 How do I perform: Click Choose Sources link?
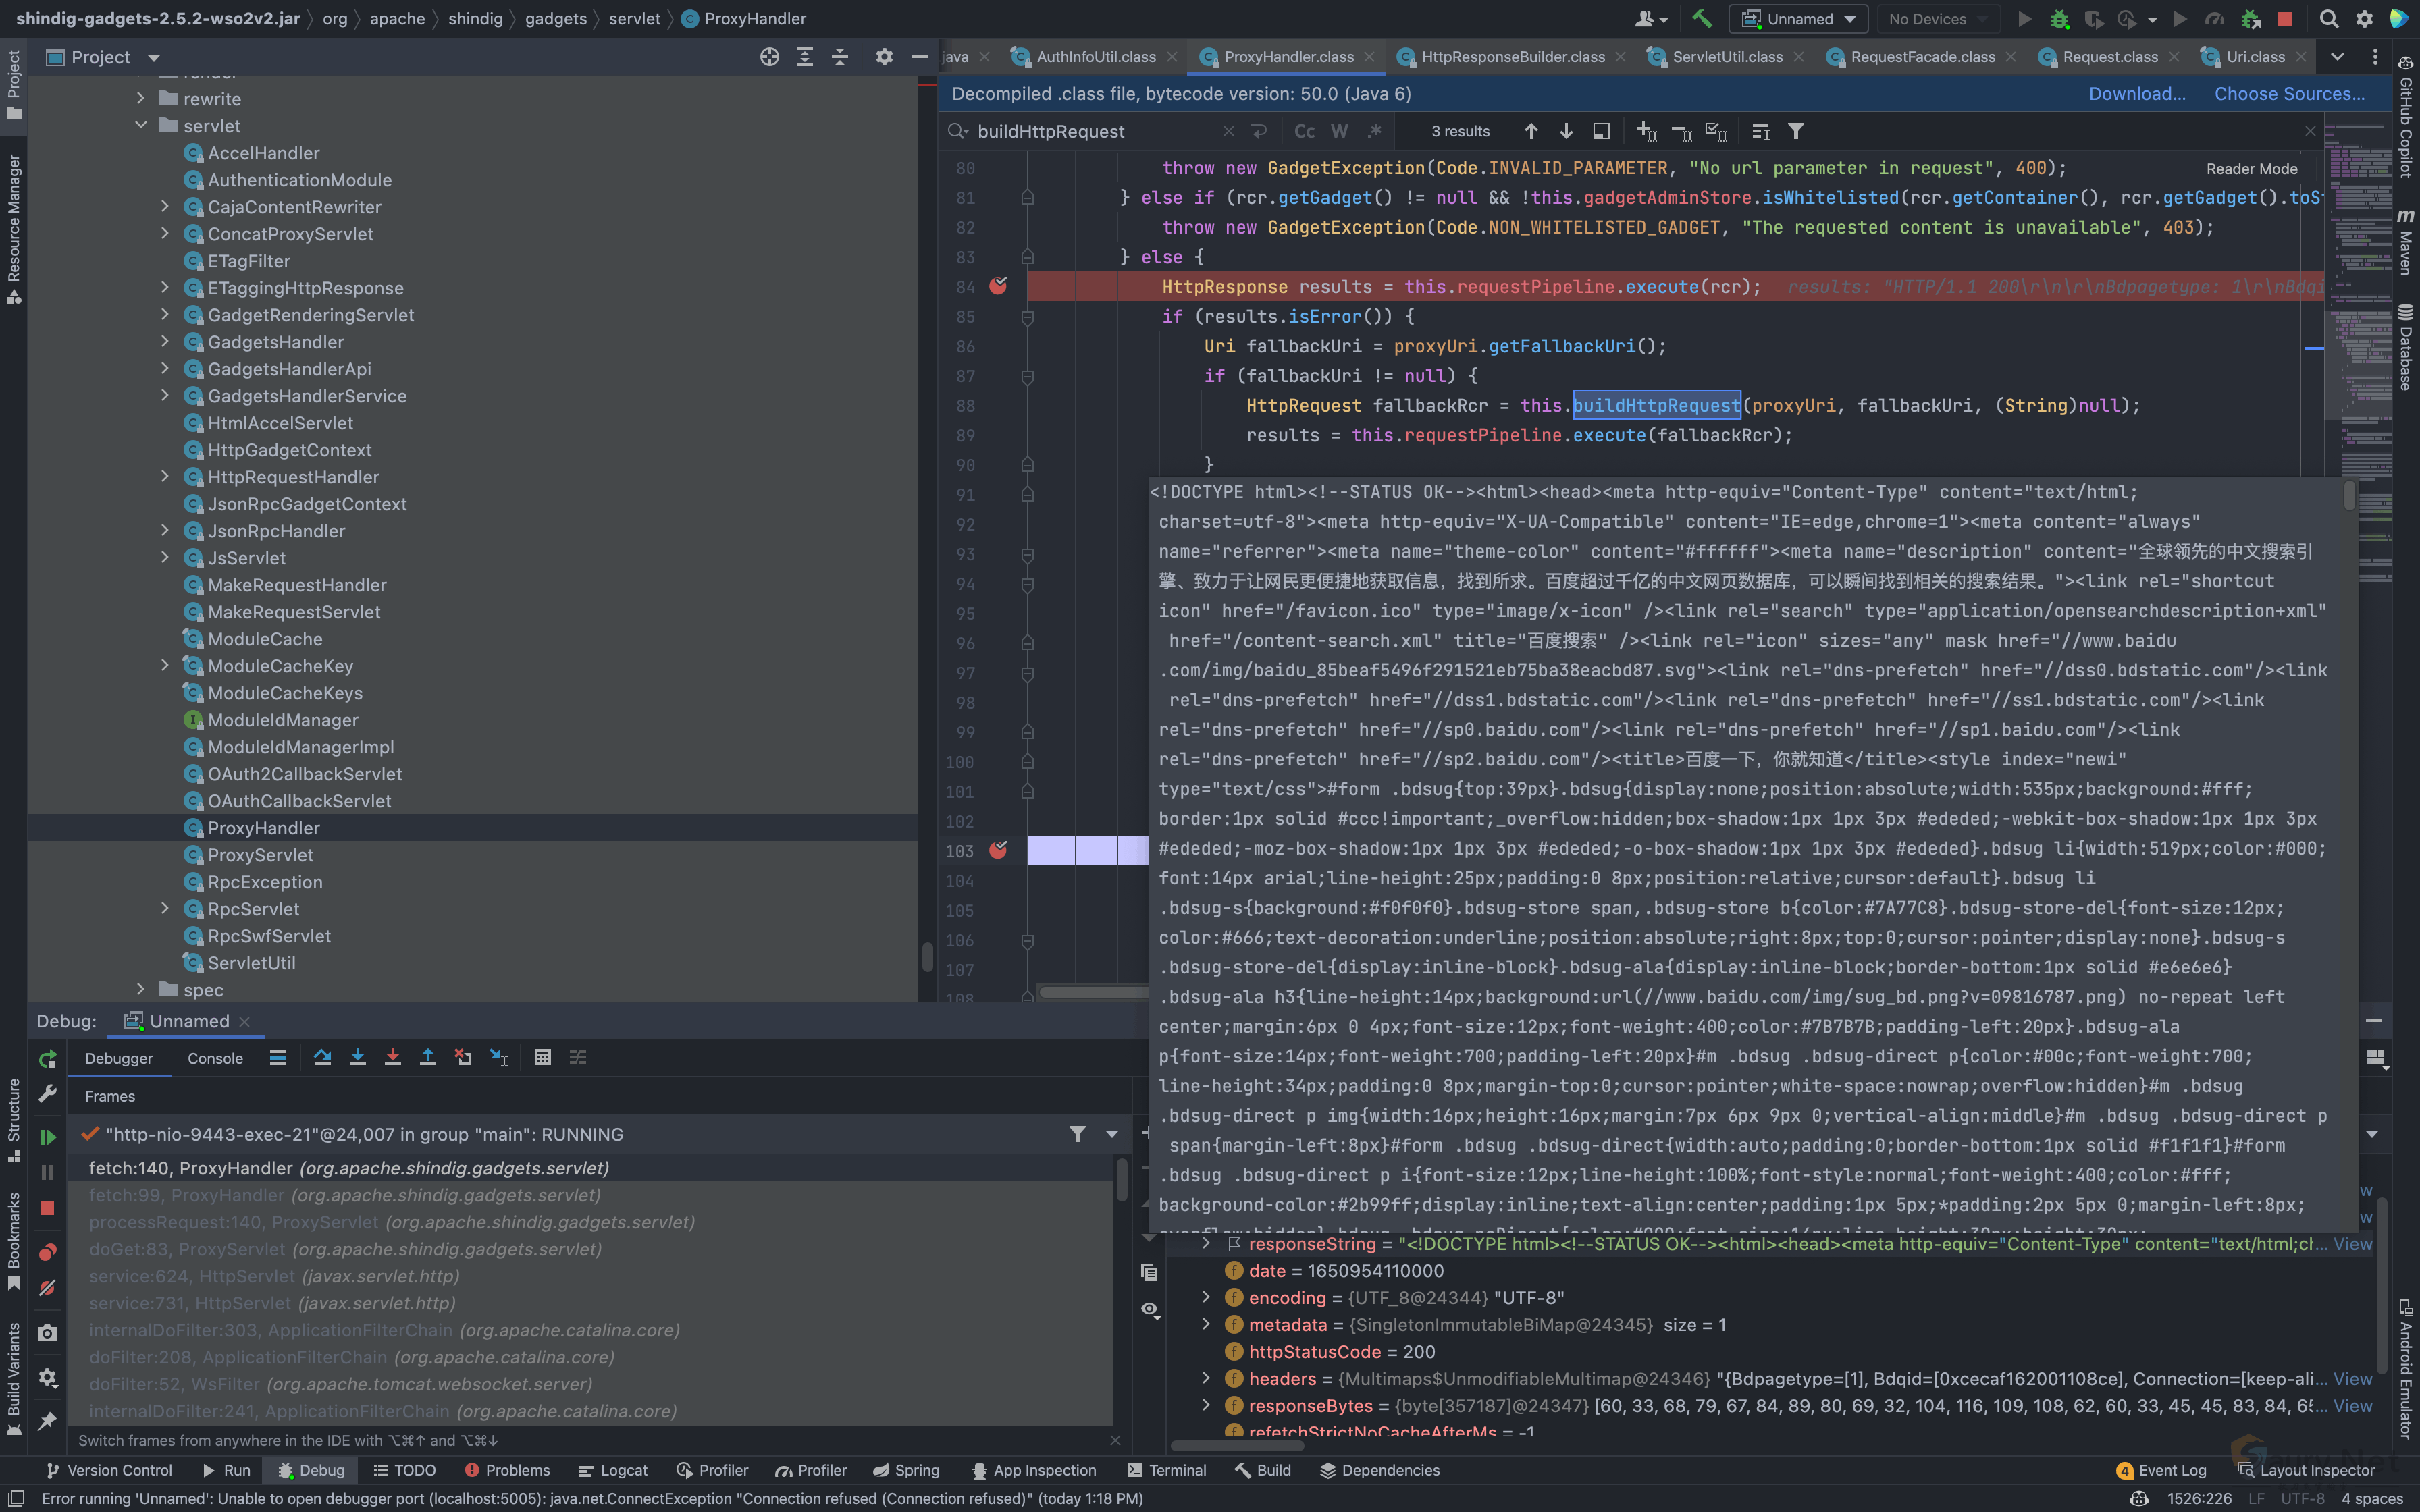(x=2289, y=94)
